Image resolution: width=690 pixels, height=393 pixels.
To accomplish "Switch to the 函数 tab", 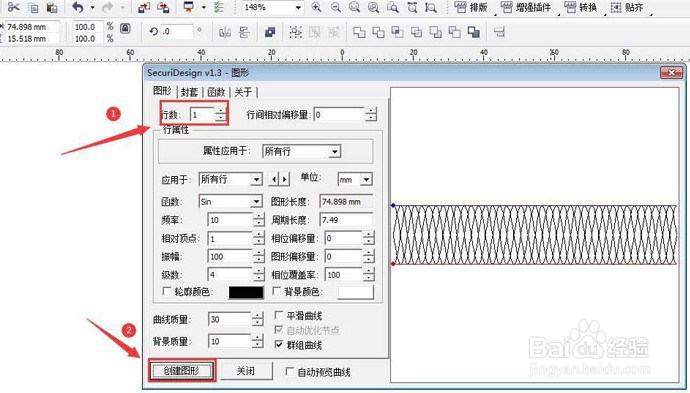I will (216, 92).
